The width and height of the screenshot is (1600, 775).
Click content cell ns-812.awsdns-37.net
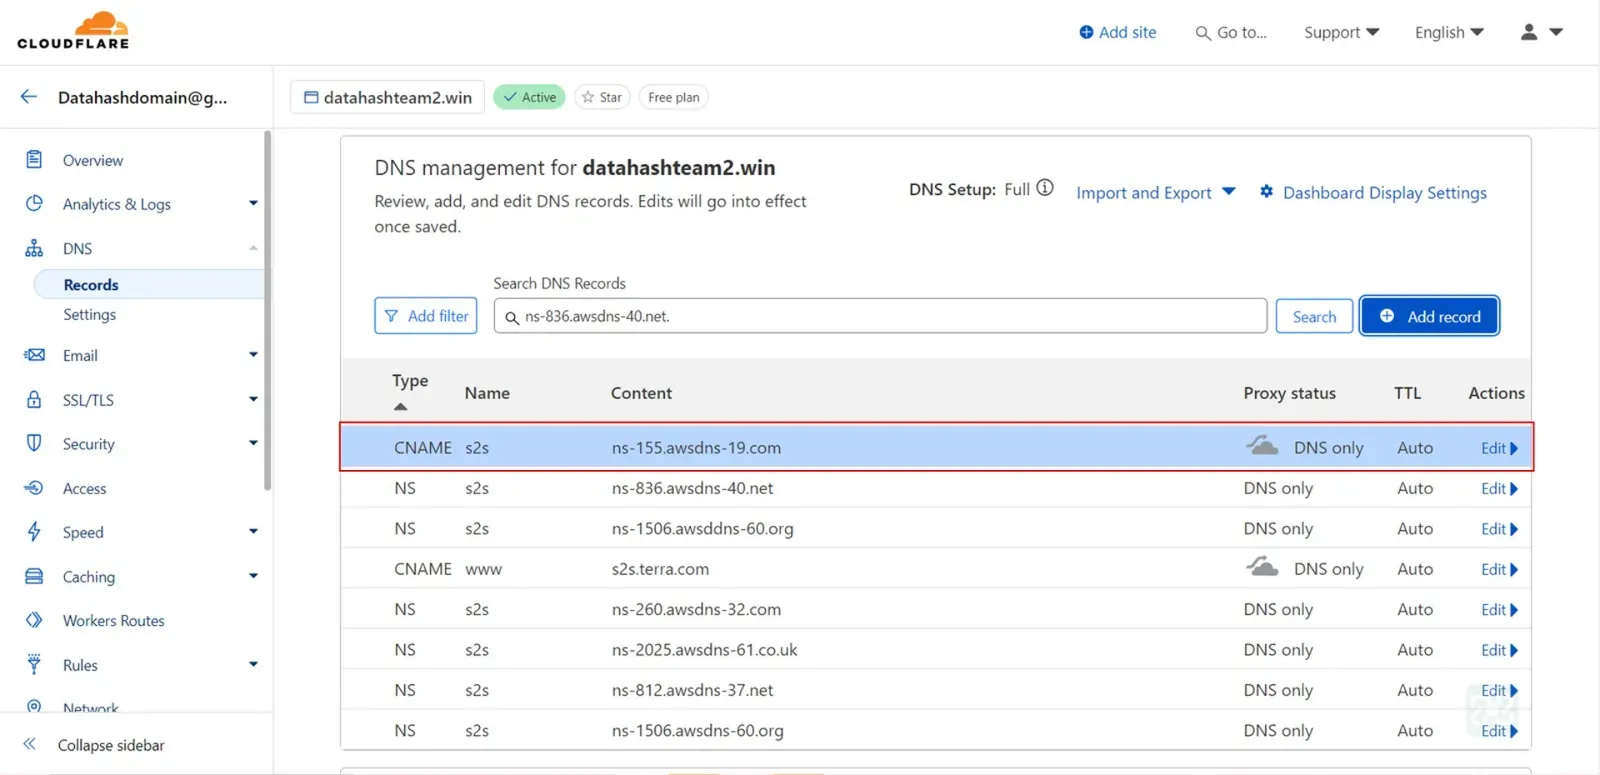pyautogui.click(x=692, y=690)
